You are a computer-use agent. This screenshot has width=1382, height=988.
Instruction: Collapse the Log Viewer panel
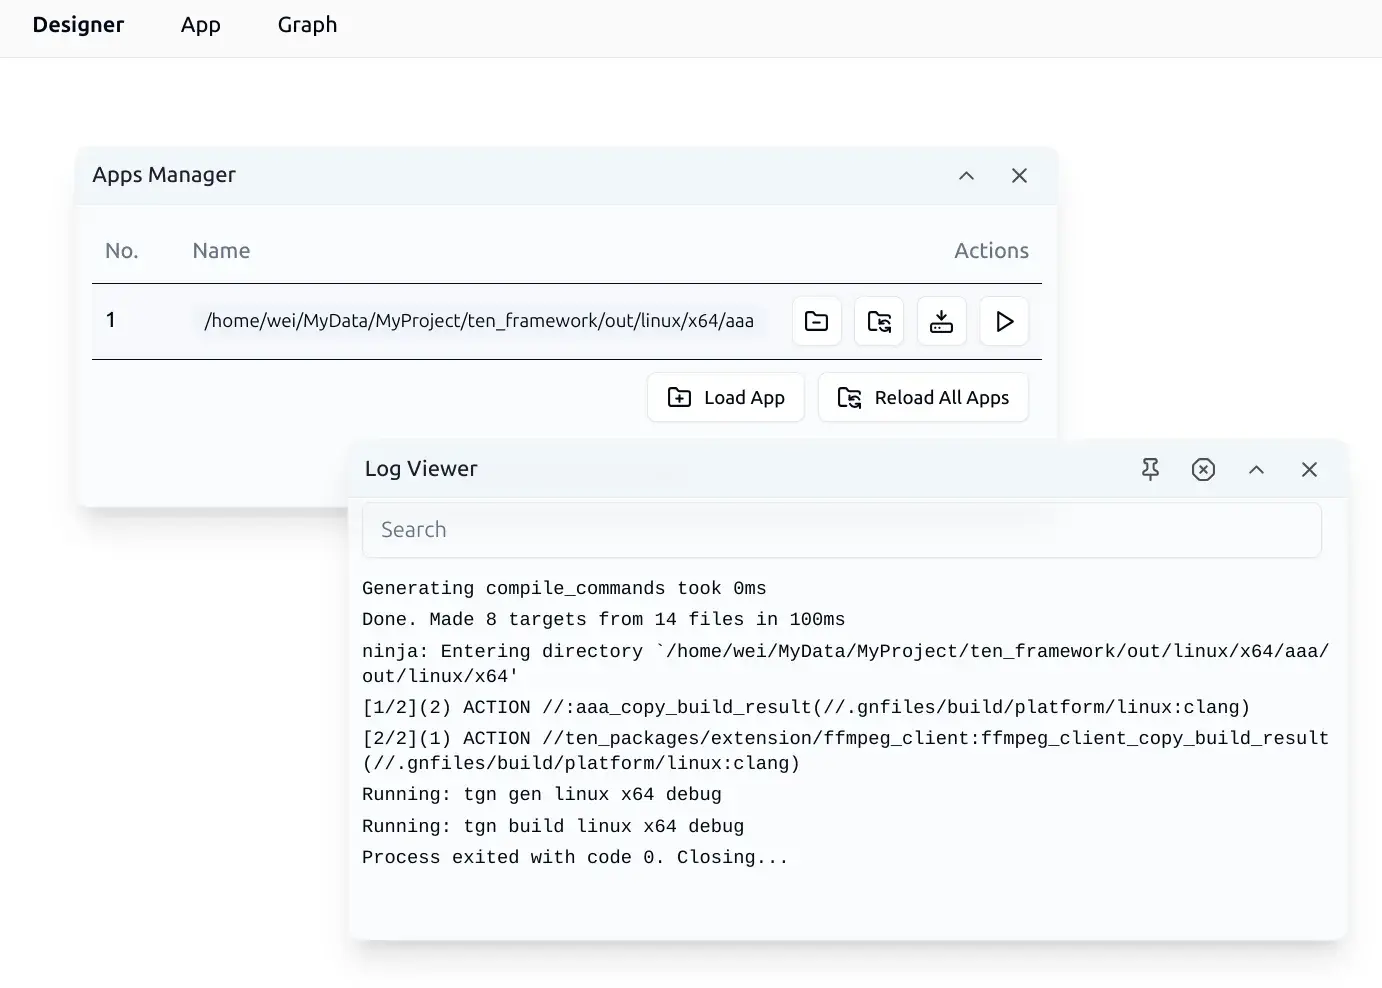pos(1256,469)
